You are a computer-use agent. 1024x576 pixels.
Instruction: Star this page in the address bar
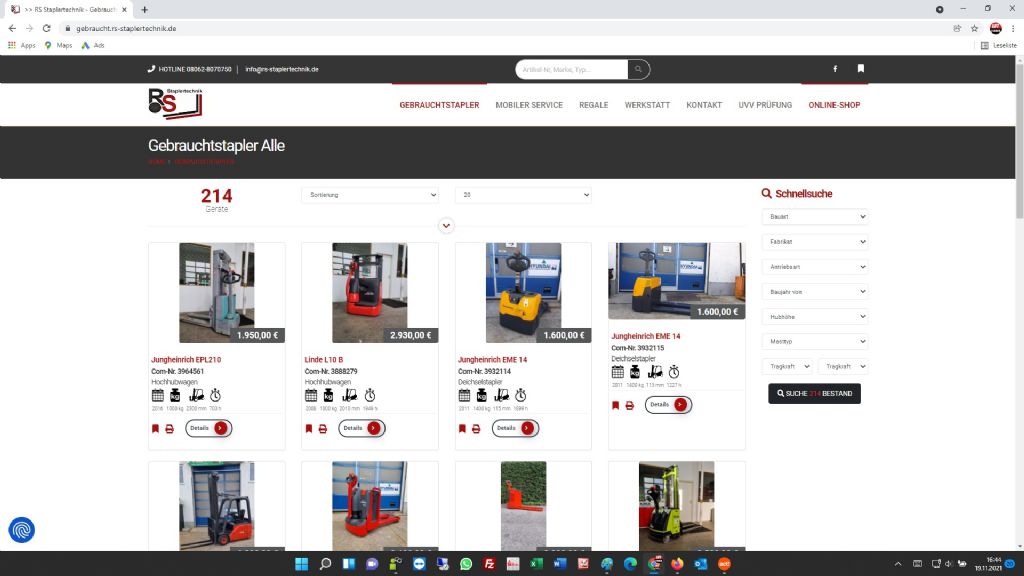click(x=974, y=28)
